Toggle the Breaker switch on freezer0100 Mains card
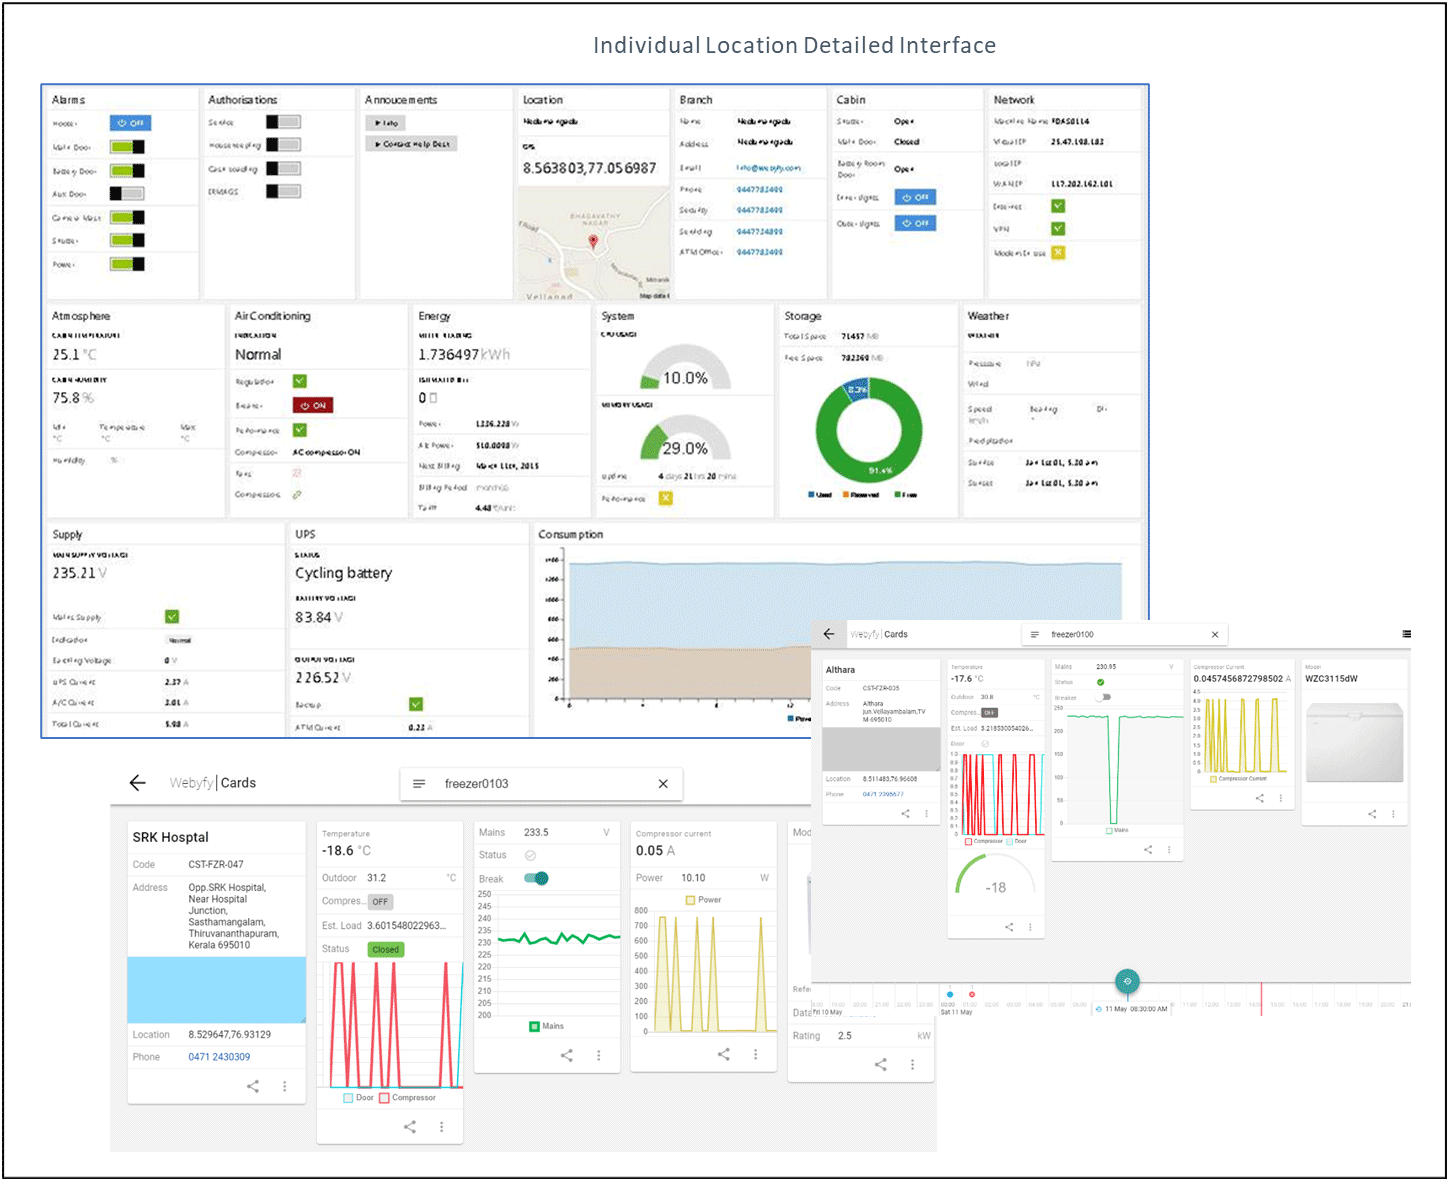Screen dimensions: 1449x1181 [x=1103, y=697]
